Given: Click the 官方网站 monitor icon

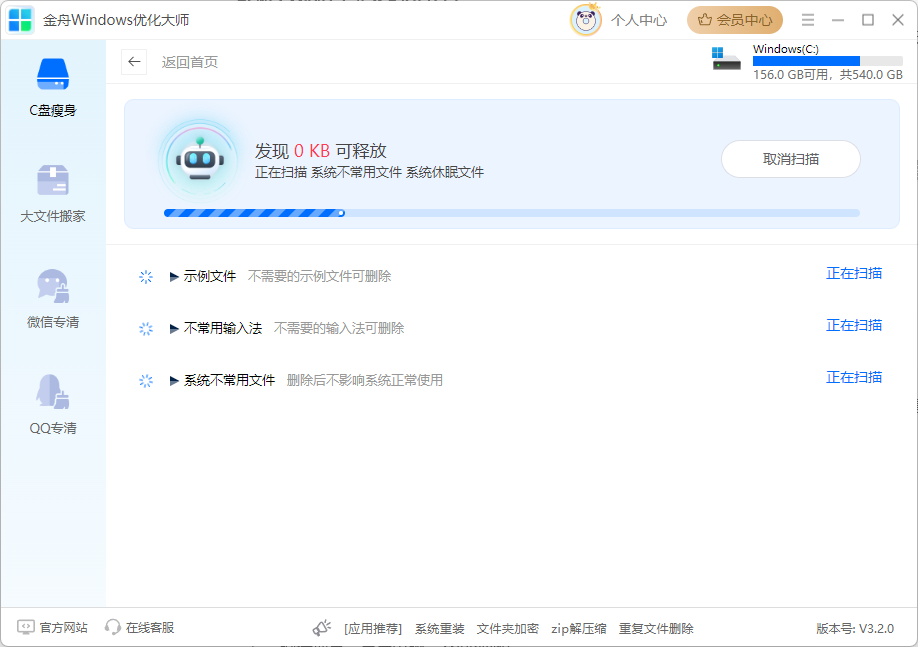Looking at the screenshot, I should 25,628.
